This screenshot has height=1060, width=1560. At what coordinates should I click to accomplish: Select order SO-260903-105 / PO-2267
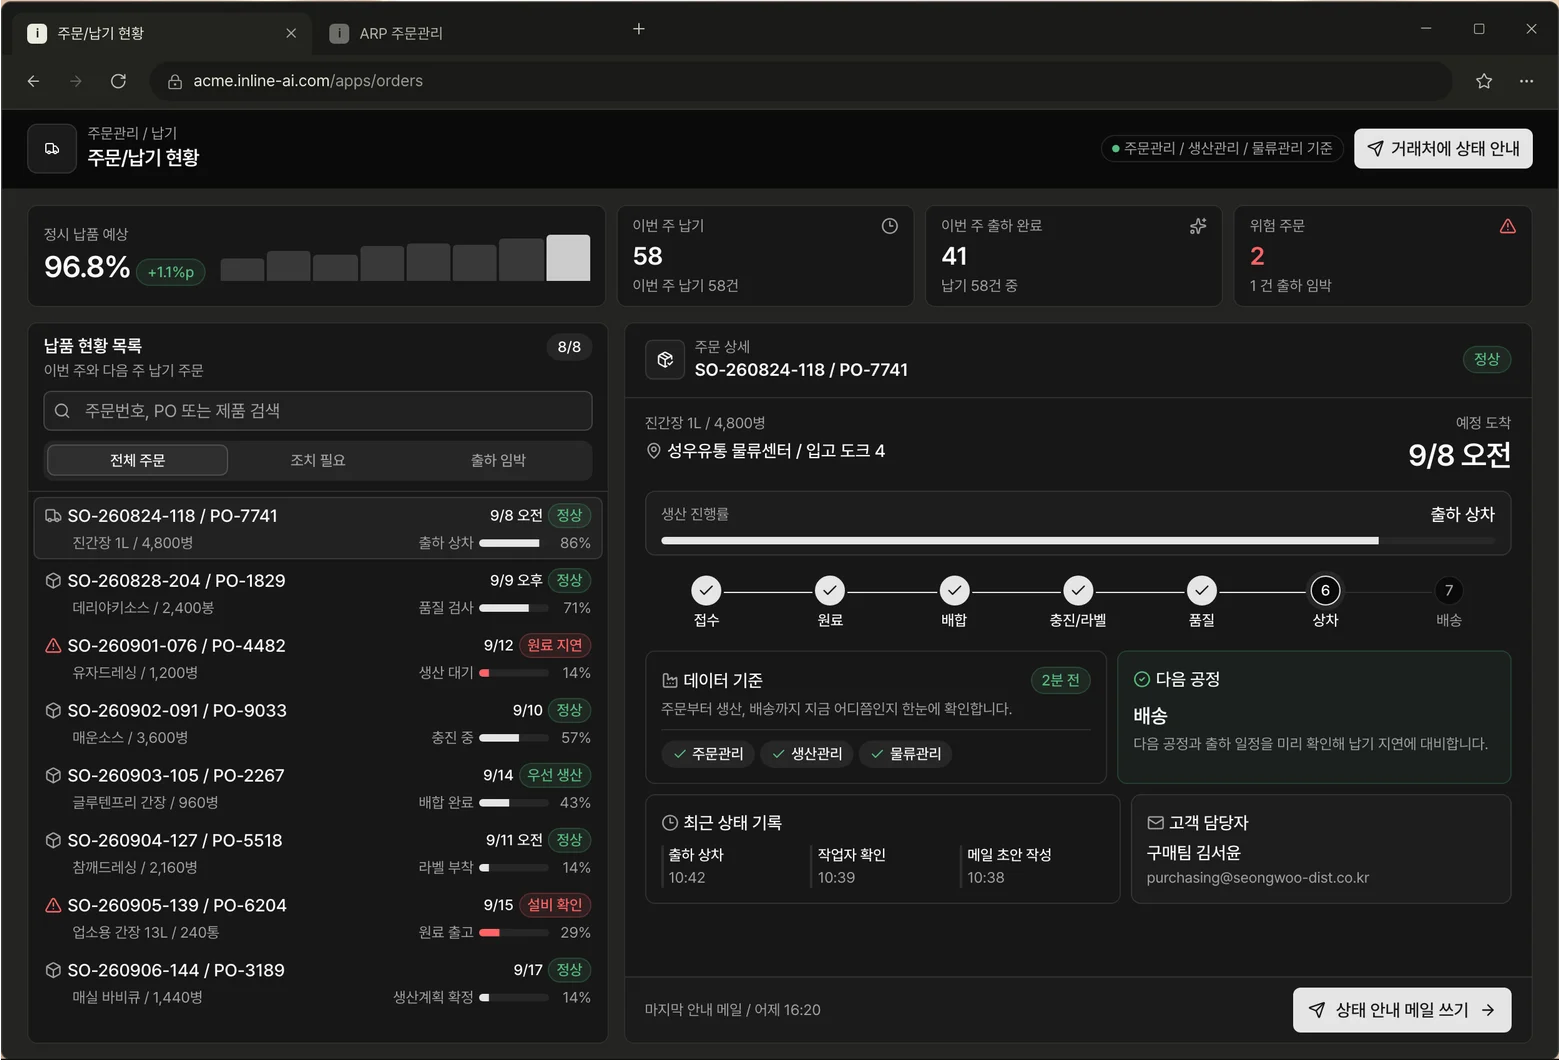pos(318,788)
